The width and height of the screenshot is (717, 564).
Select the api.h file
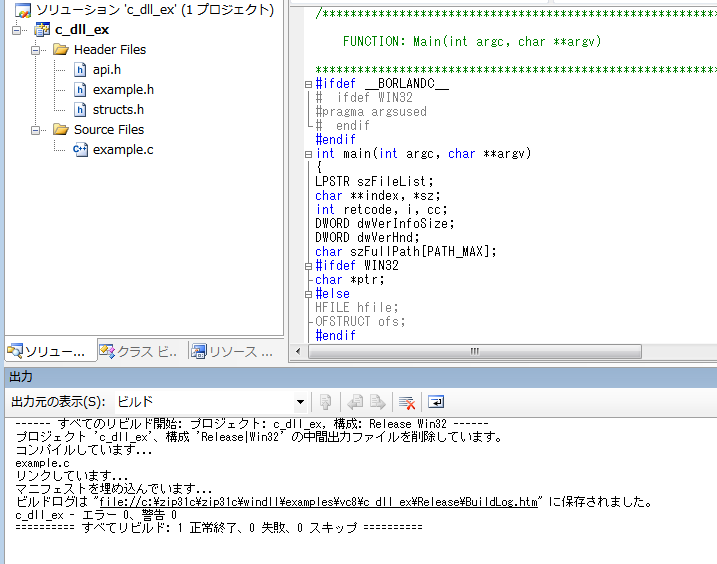tap(107, 70)
